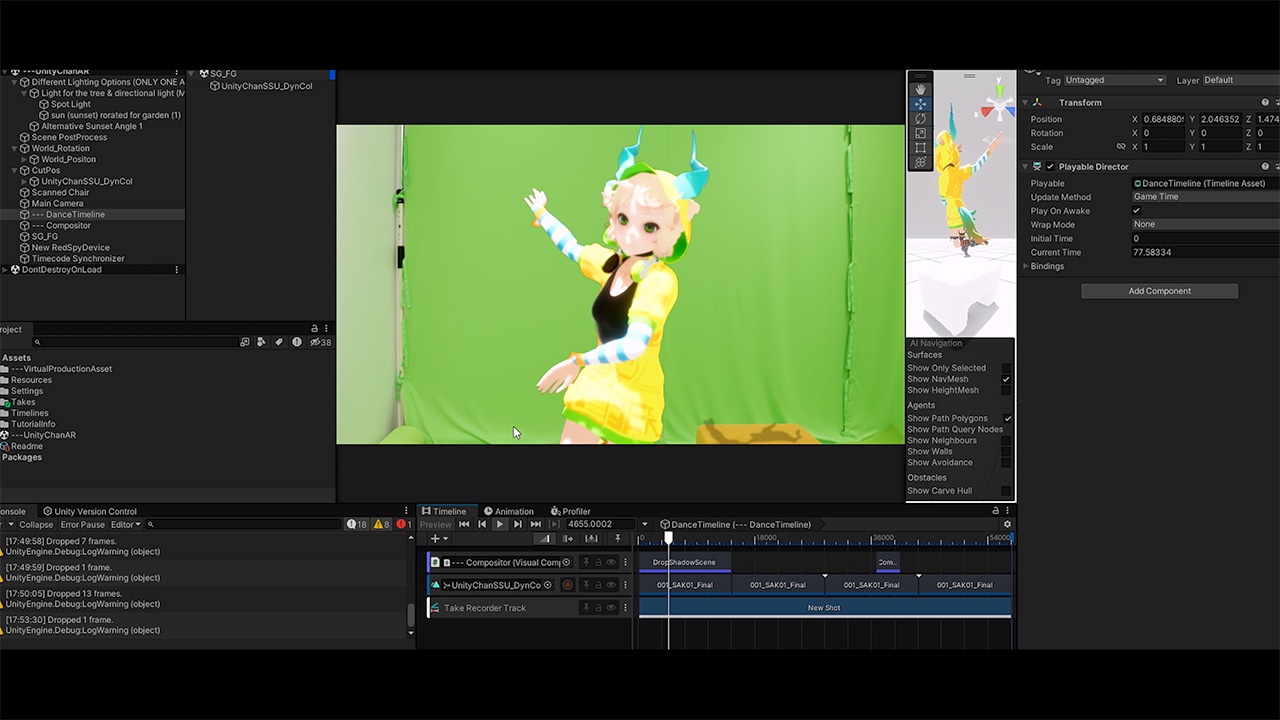Open Wrap Mode dropdown
1280x720 pixels.
point(1206,225)
